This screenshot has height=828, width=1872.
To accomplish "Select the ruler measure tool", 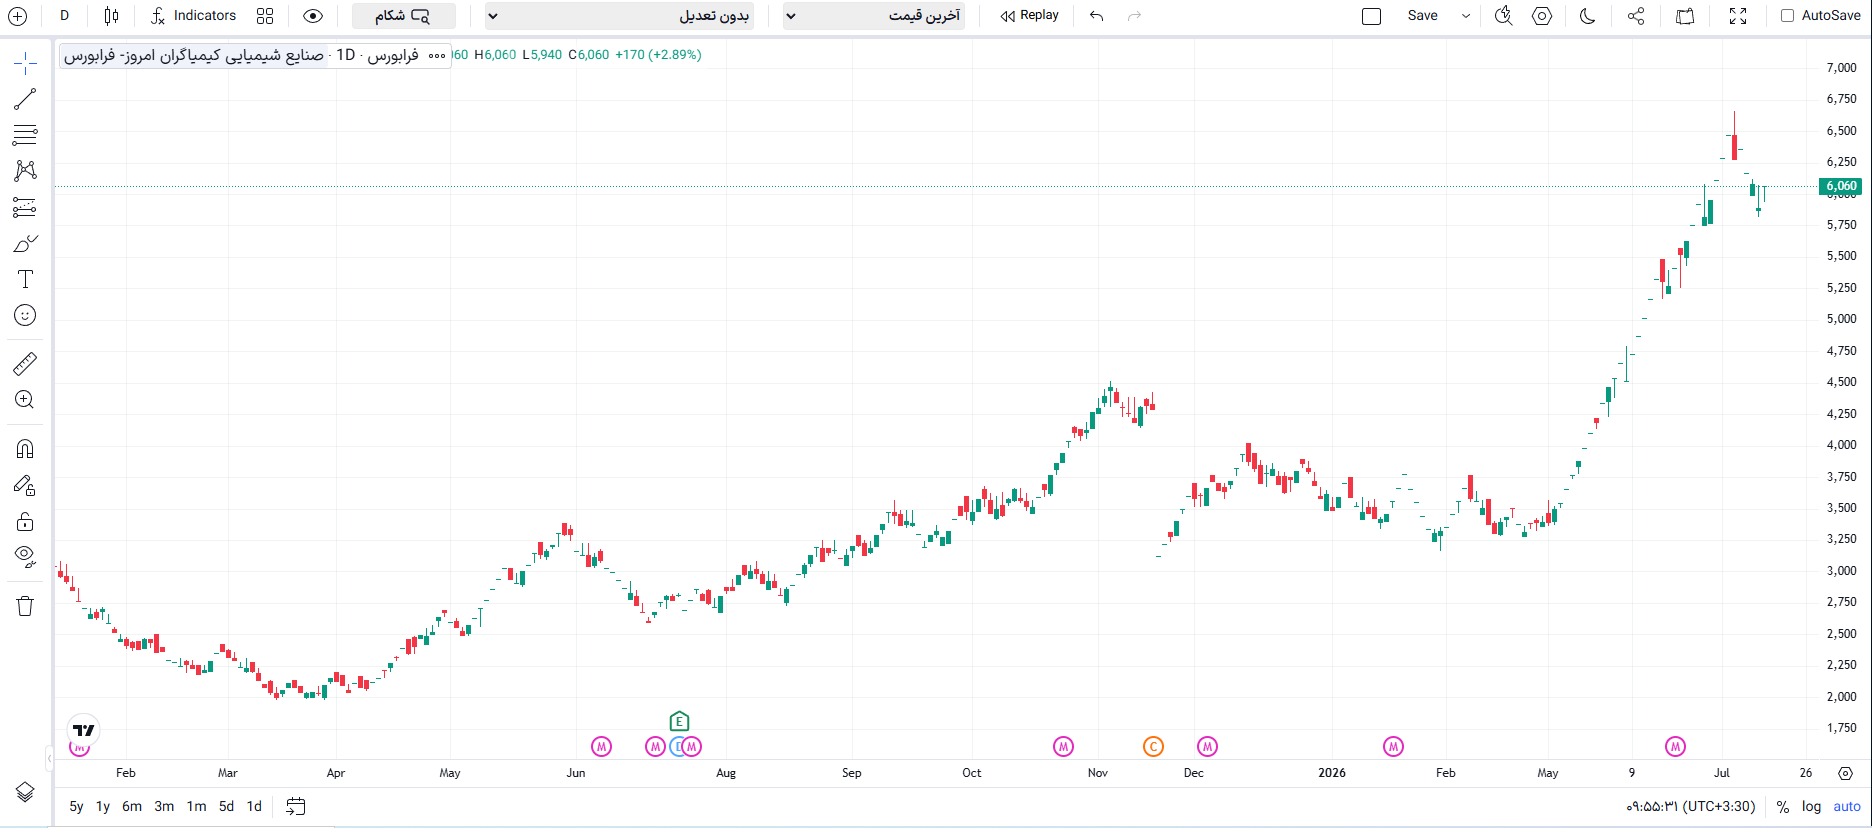I will 25,363.
